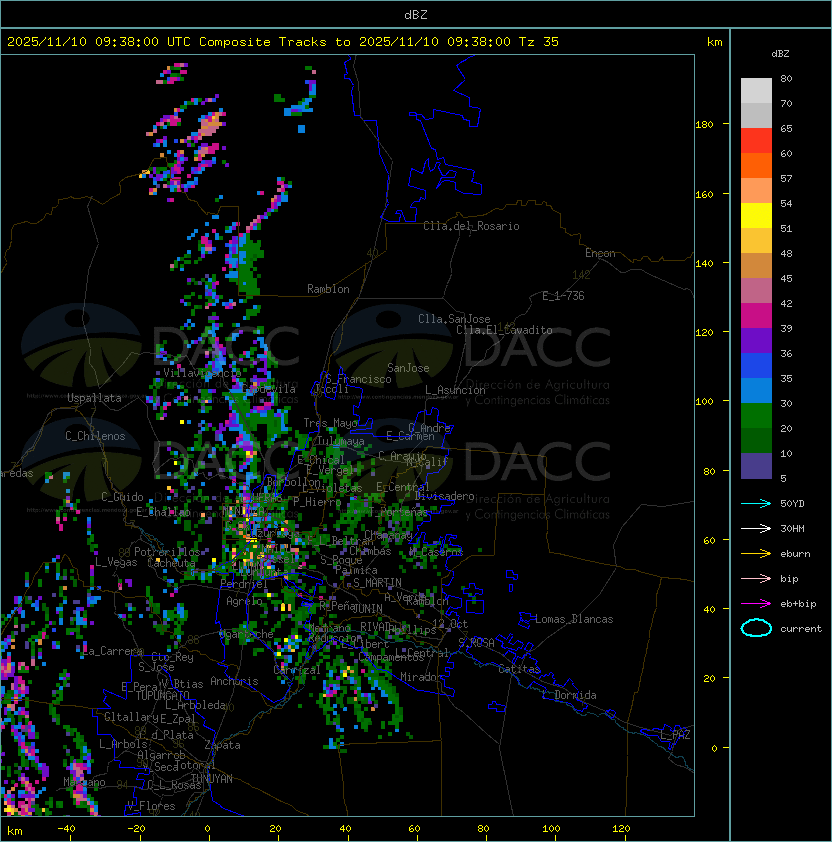Image resolution: width=832 pixels, height=842 pixels.
Task: Click the magenta arrow beside eb+bip
Action: [756, 604]
